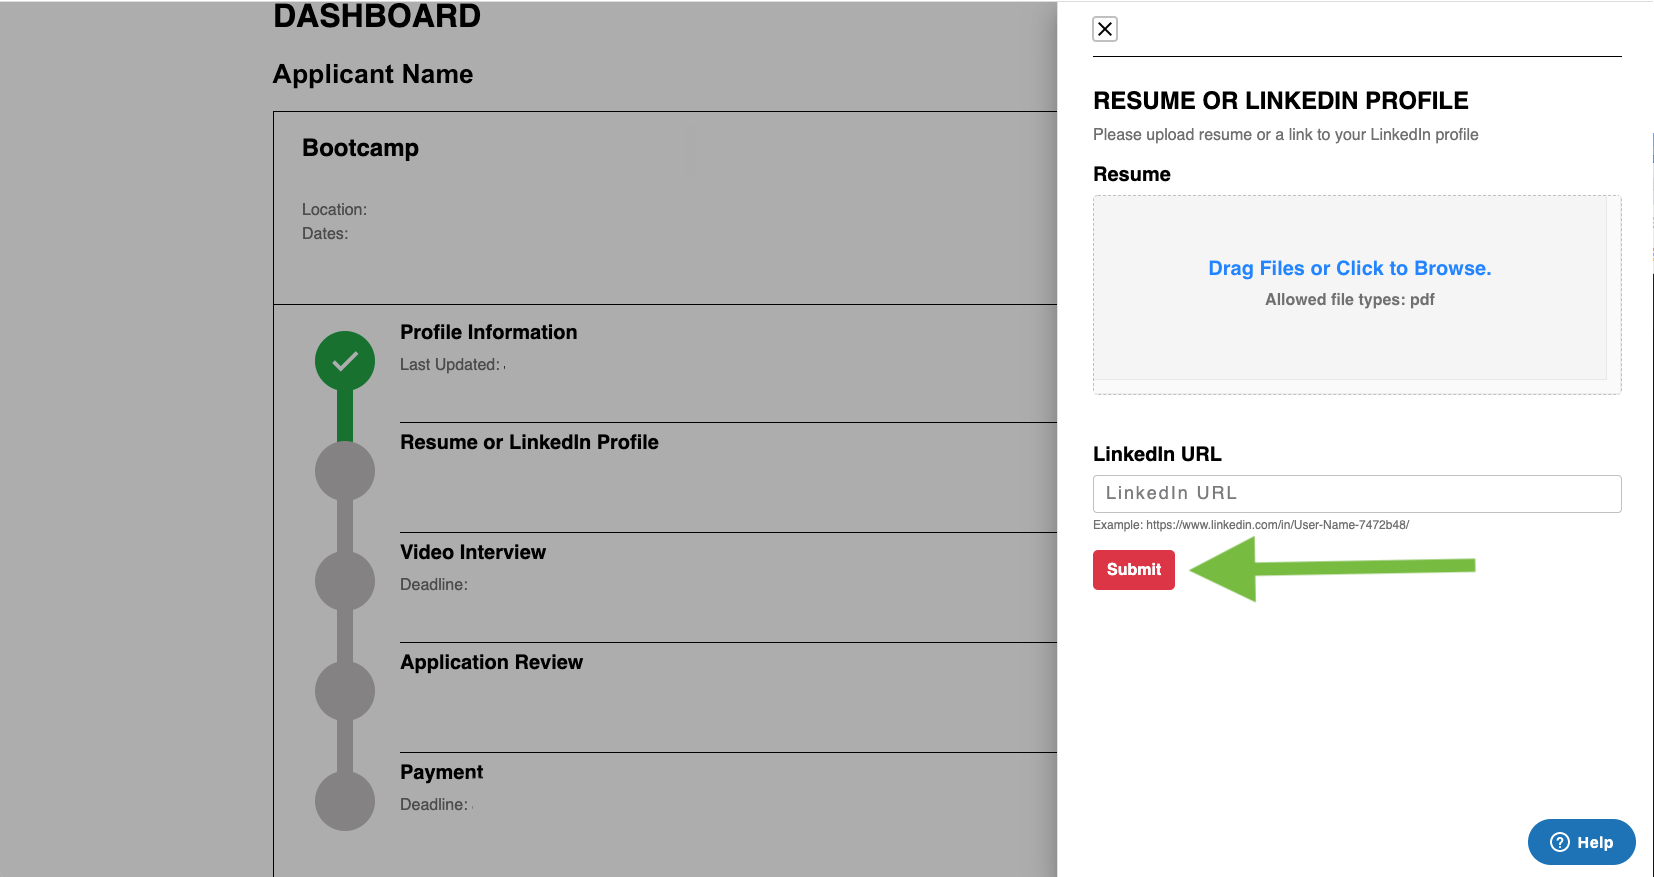Select the Resume or LinkedIn Profile step circle
Image resolution: width=1654 pixels, height=877 pixels.
tap(344, 470)
